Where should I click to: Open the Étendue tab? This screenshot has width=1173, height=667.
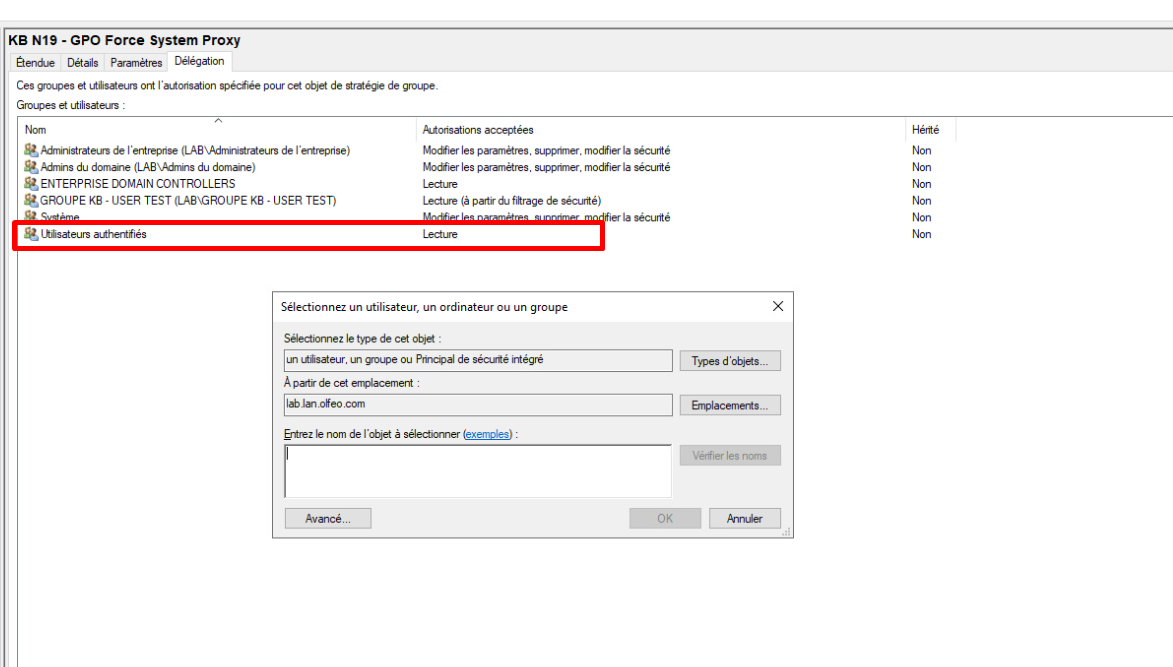tap(36, 63)
